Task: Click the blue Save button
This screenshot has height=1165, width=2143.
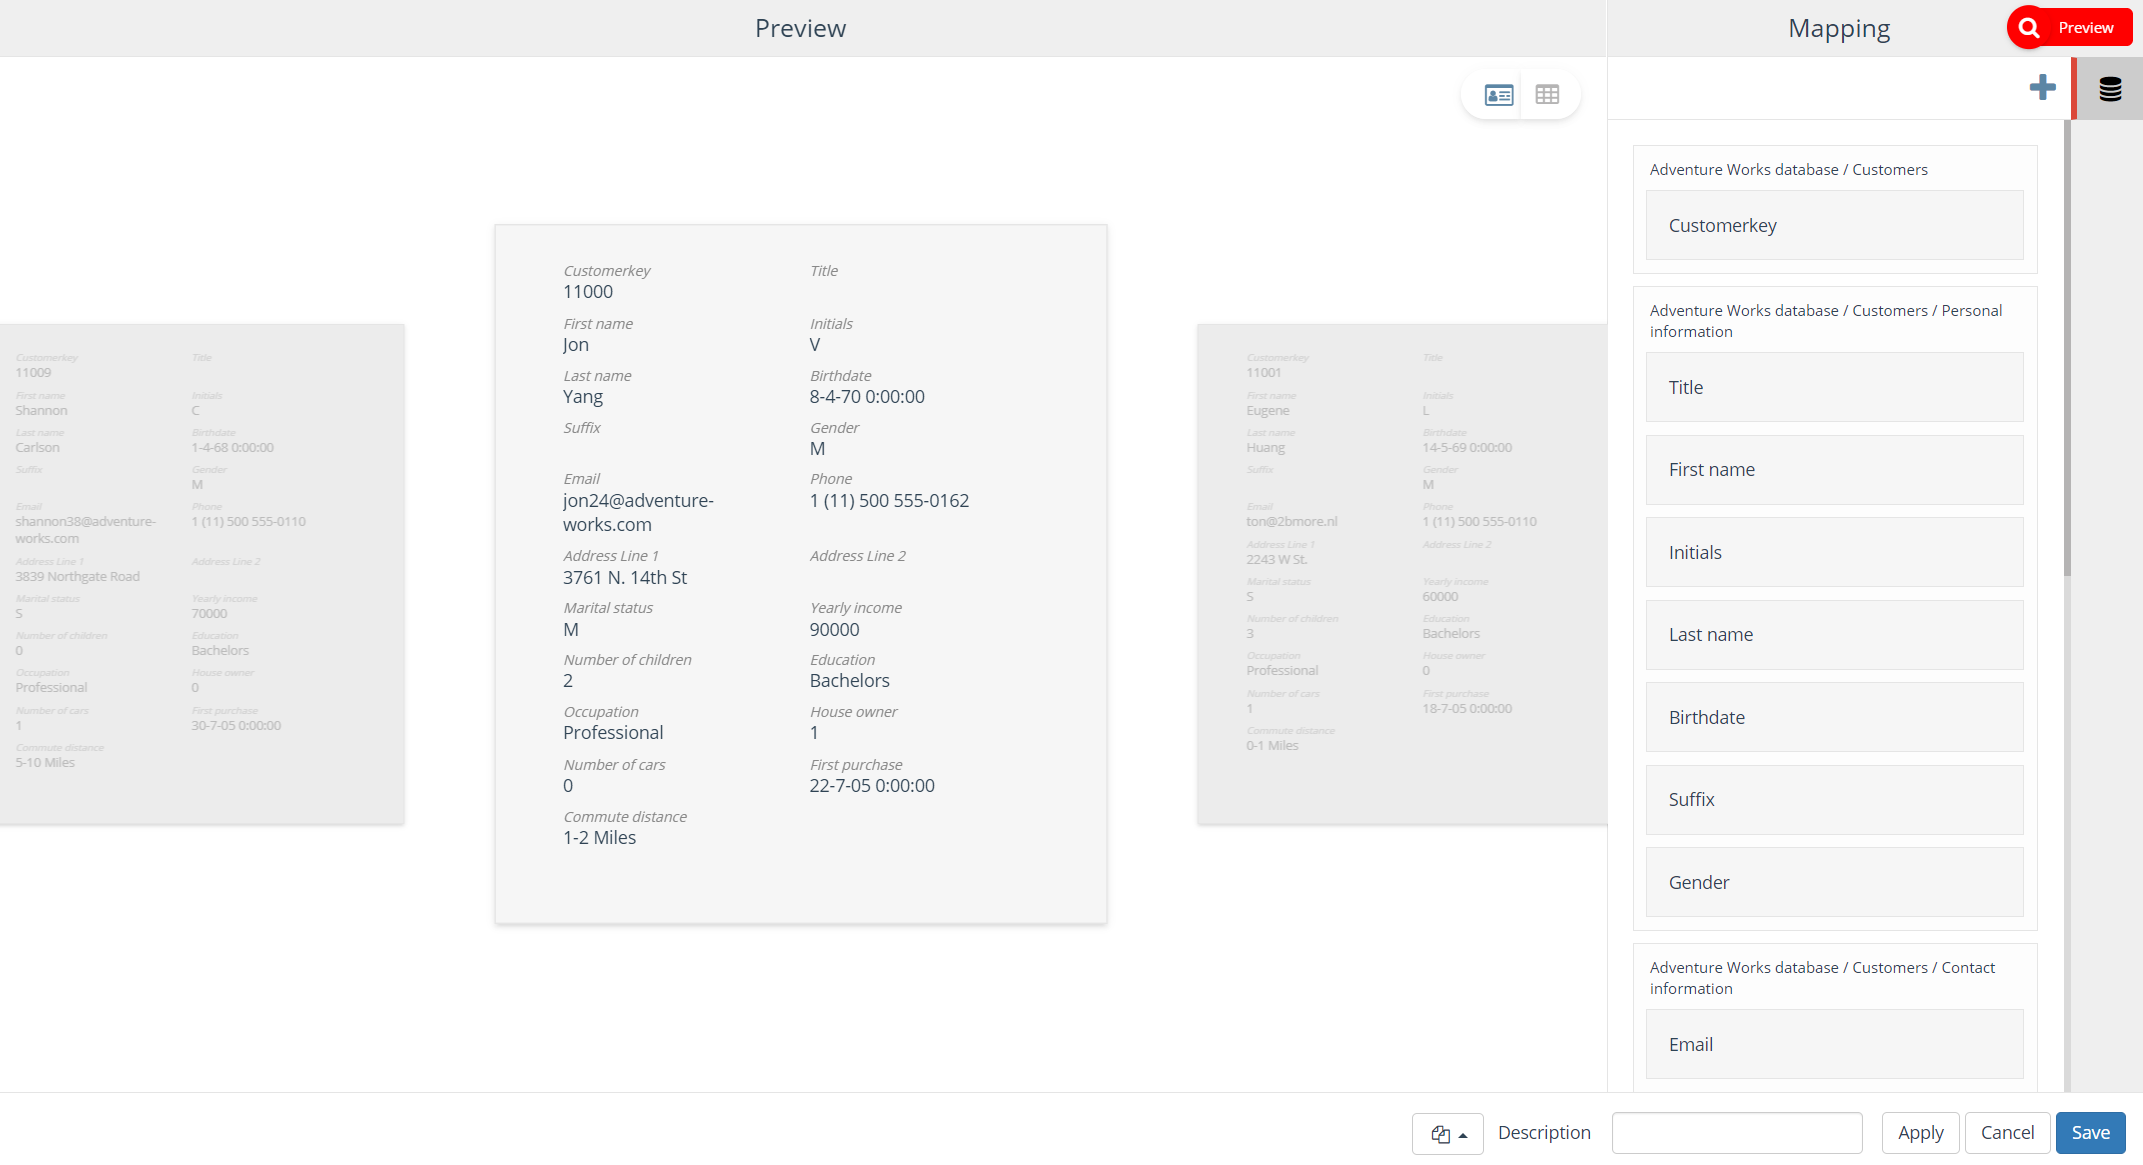Action: (x=2090, y=1133)
